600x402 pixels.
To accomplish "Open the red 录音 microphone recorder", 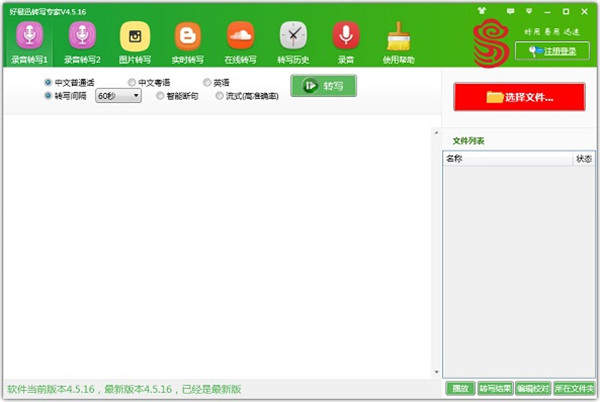I will pos(346,43).
